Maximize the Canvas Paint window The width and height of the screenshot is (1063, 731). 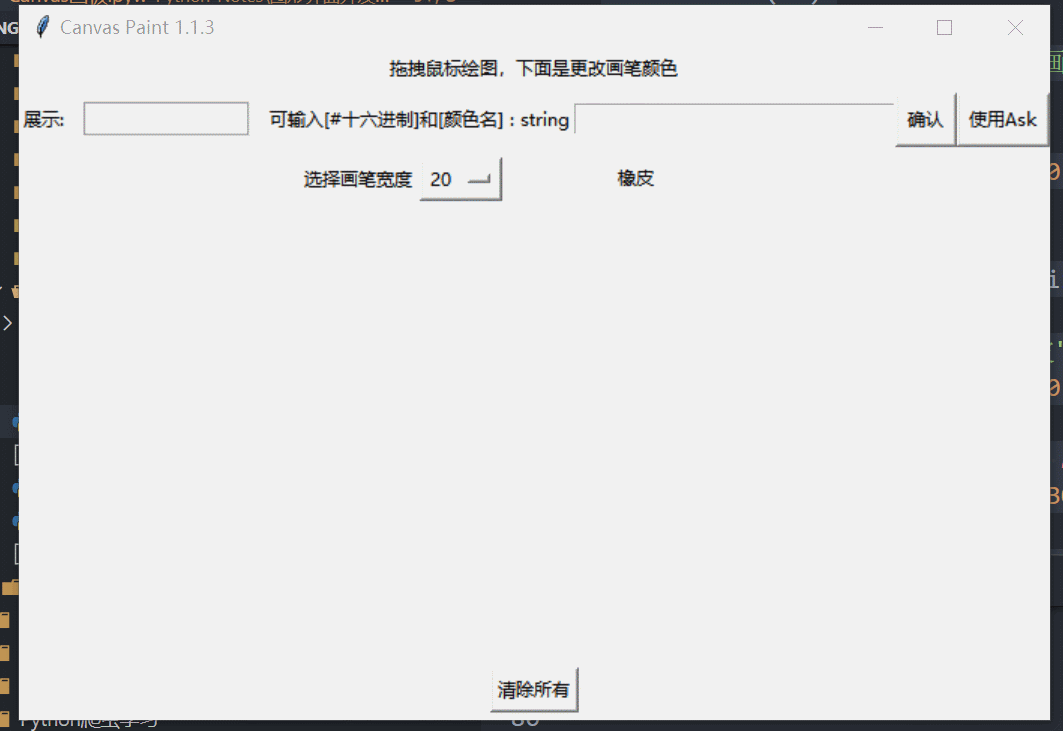click(944, 27)
